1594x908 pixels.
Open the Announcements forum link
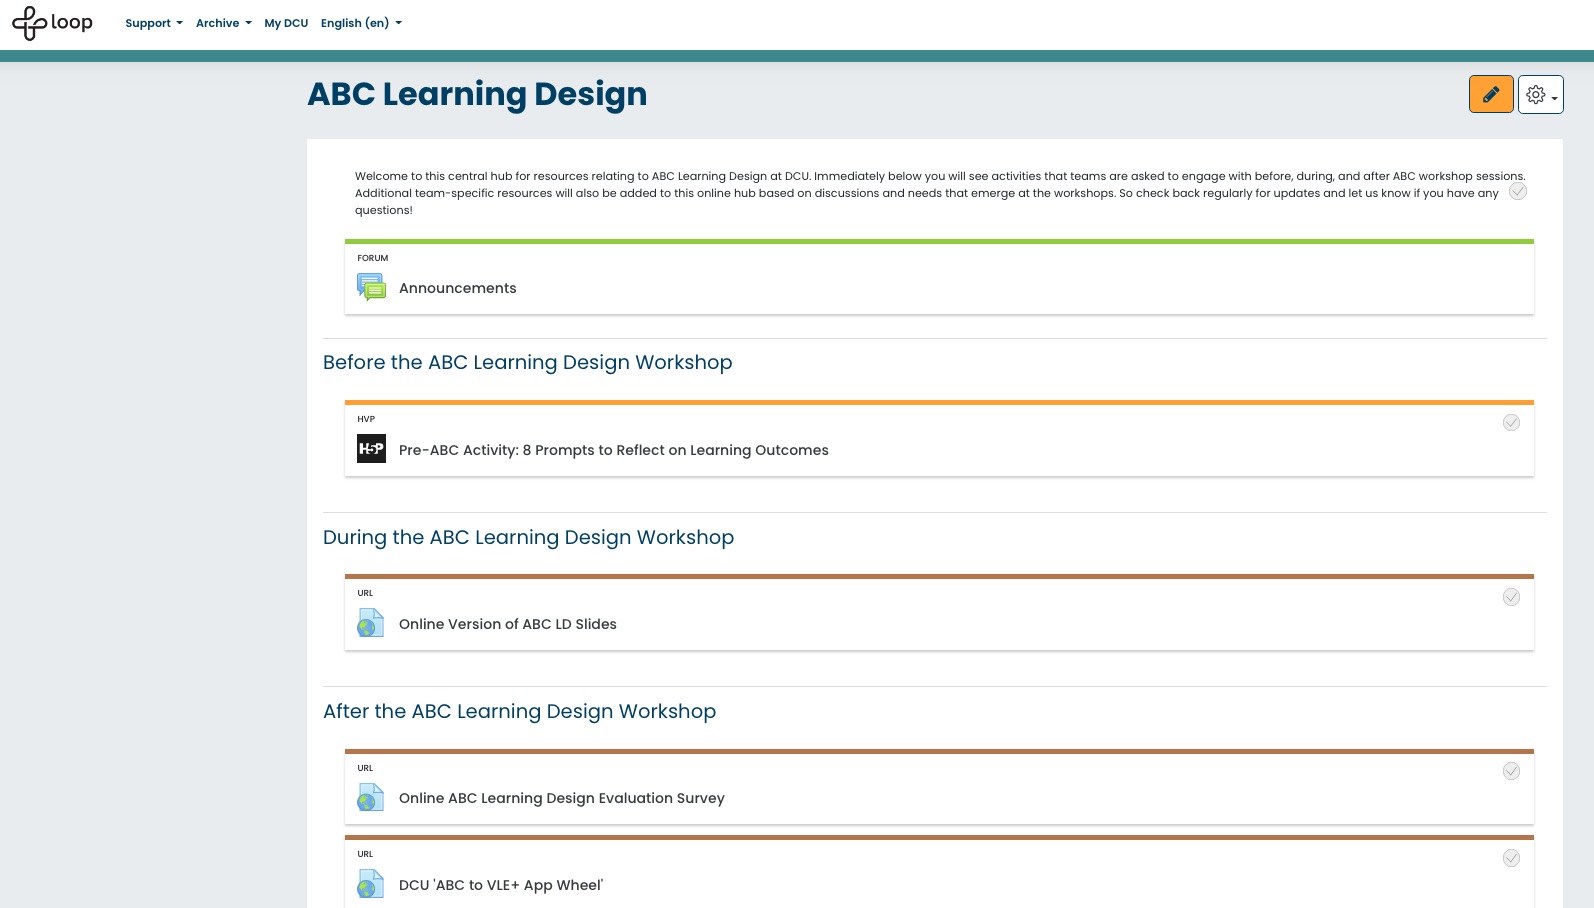[x=457, y=288]
